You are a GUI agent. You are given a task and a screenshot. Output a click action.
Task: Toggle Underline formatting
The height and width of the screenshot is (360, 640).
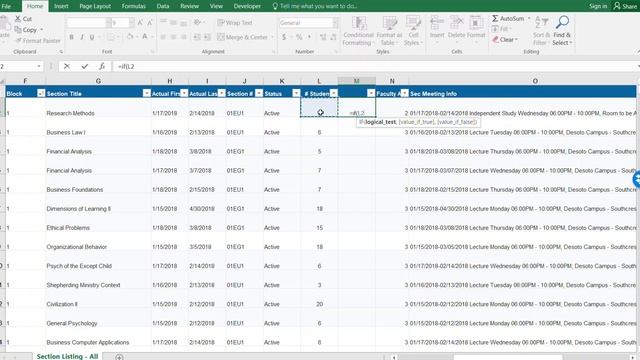(x=92, y=37)
